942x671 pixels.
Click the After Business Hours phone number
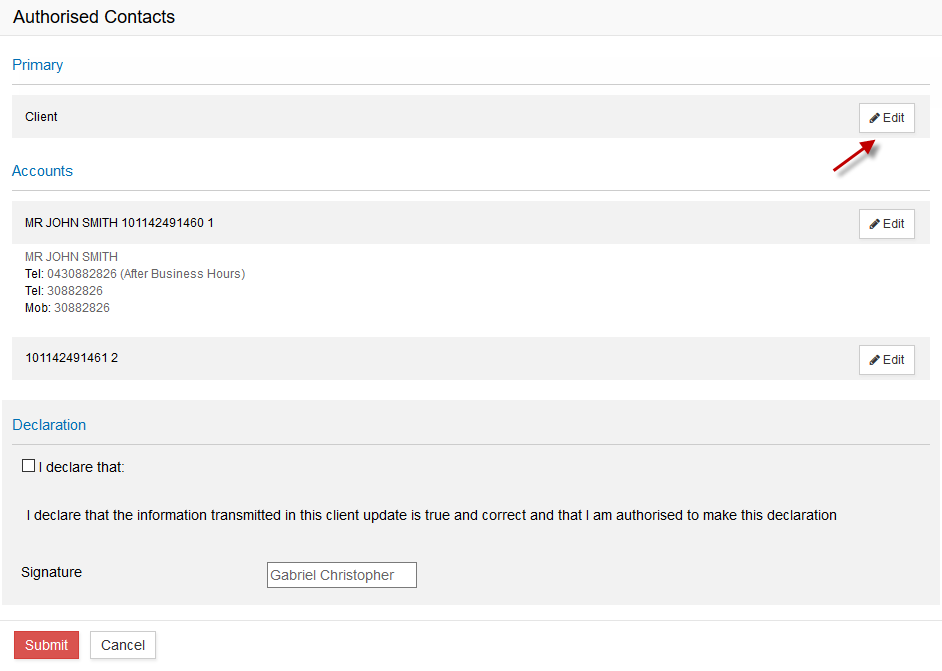click(x=145, y=274)
